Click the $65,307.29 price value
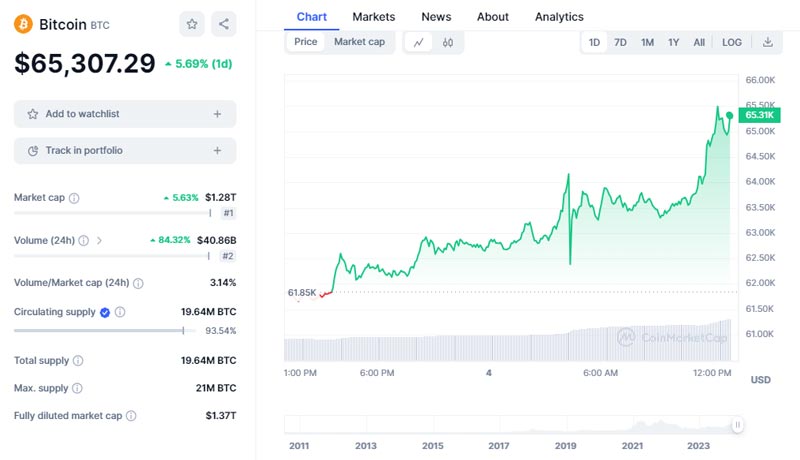The image size is (800, 460). (x=85, y=63)
